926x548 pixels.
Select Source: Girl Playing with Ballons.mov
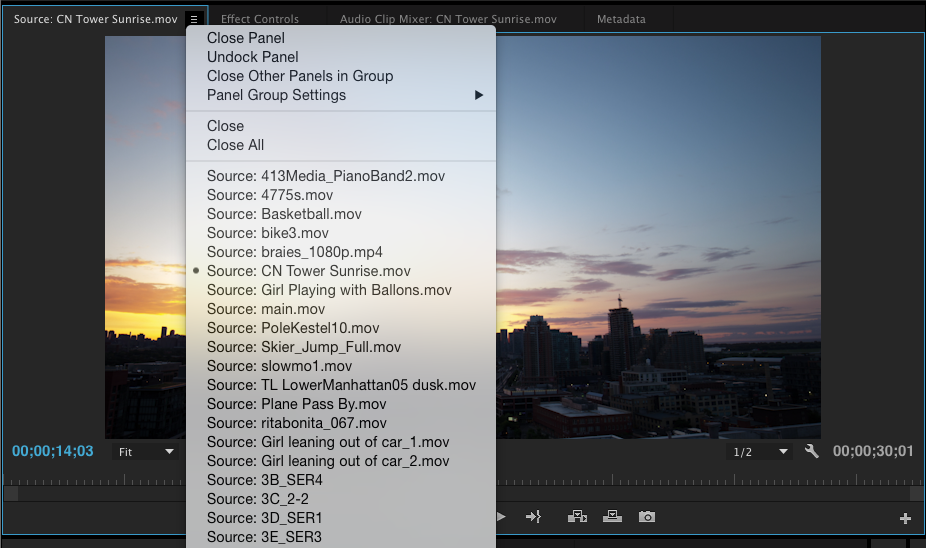pyautogui.click(x=341, y=290)
